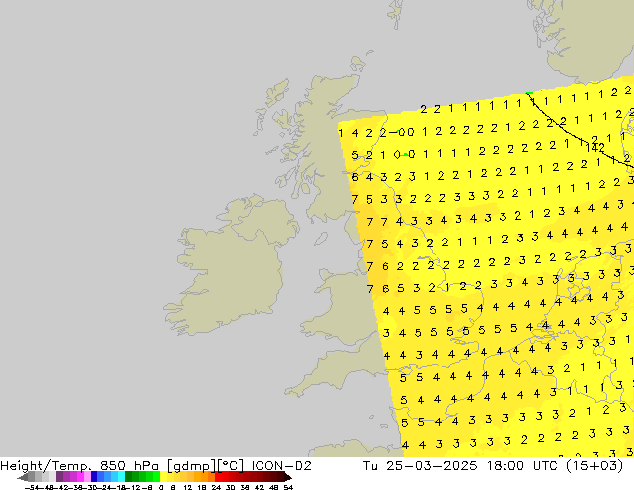Click the 'ICON-D2' model label
Image resolution: width=634 pixels, height=490 pixels.
click(x=281, y=466)
